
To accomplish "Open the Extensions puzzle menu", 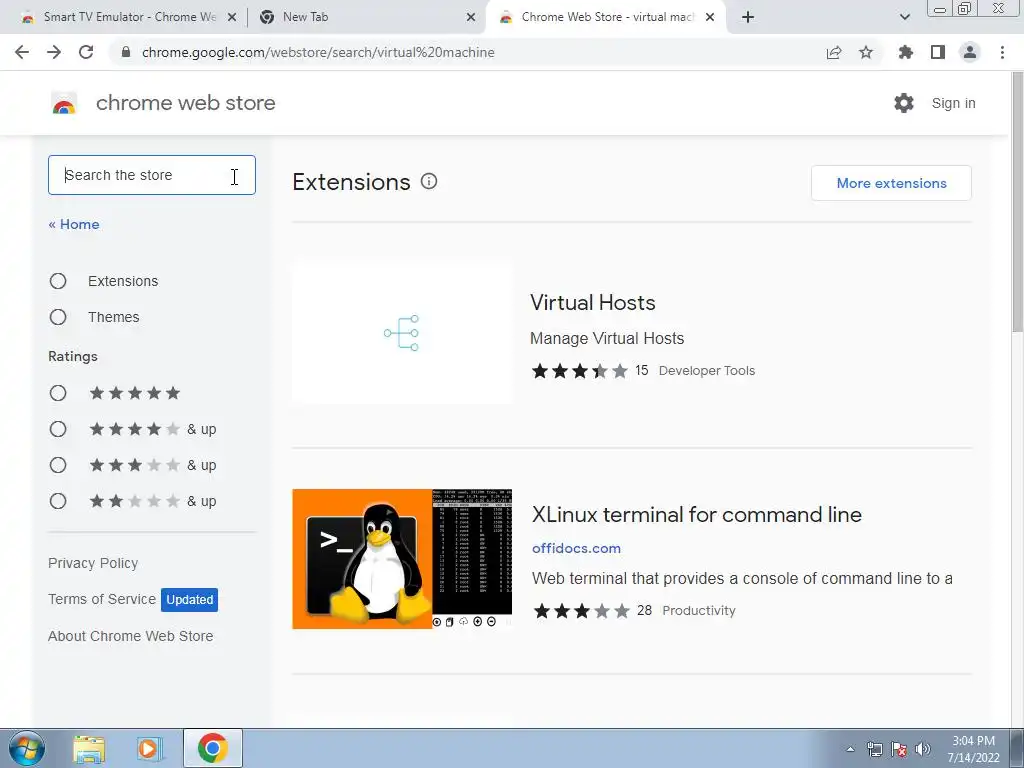I will tap(906, 52).
